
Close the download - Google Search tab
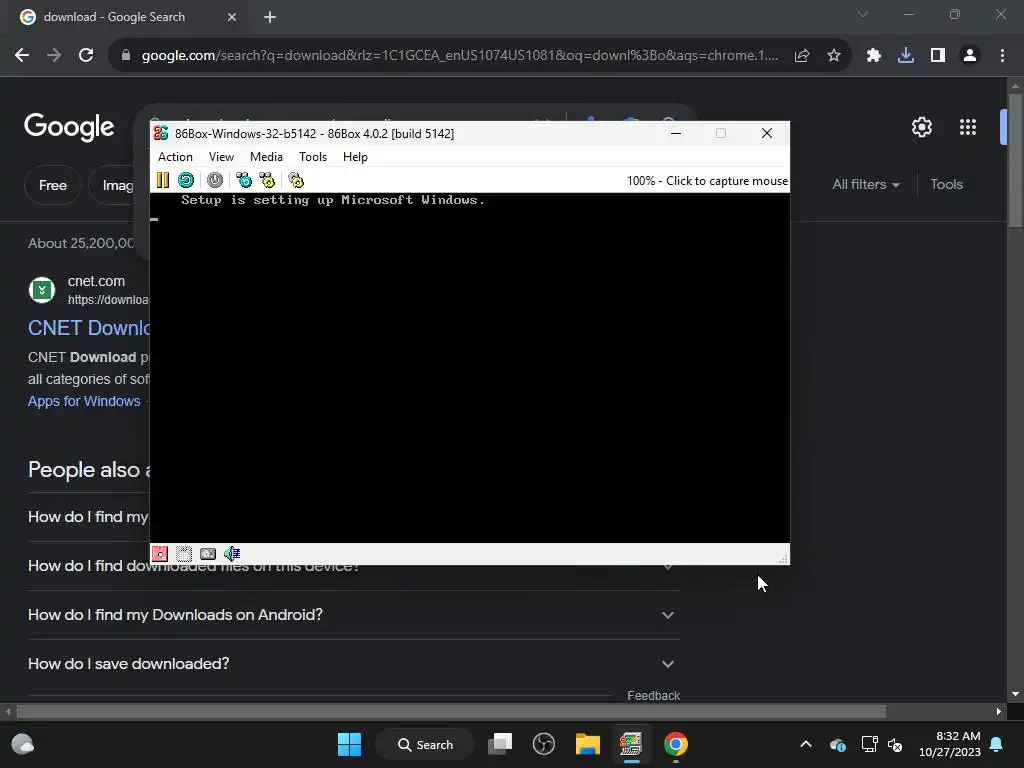(232, 17)
